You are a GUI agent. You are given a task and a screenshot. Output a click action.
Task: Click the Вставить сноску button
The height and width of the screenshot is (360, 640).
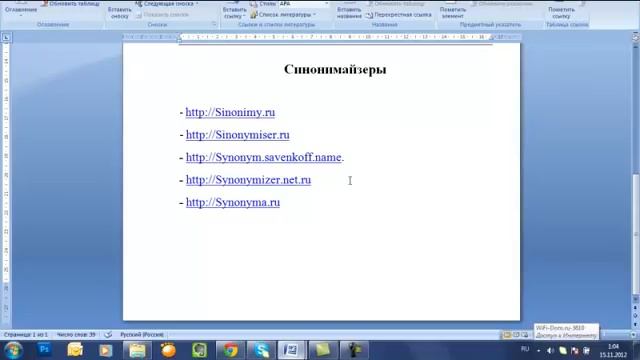[120, 12]
